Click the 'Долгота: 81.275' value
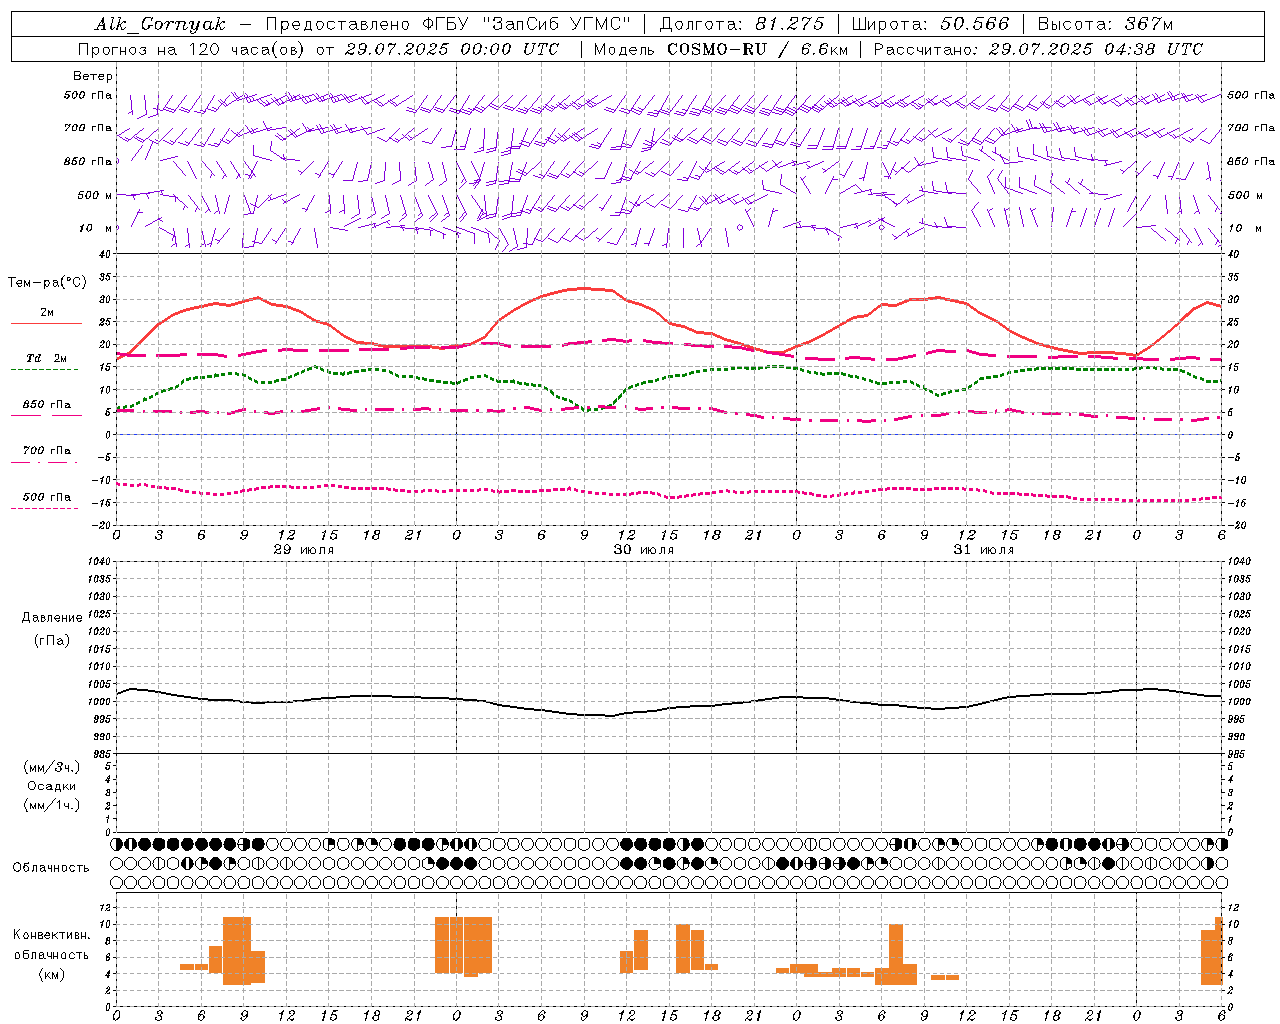The image size is (1280, 1024). click(x=741, y=23)
